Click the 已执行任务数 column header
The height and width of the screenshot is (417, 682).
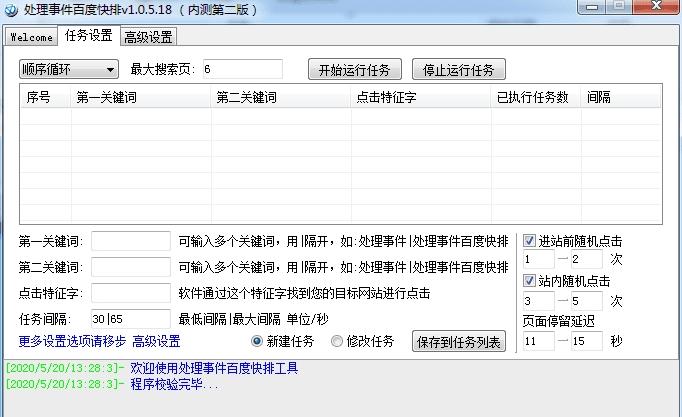pyautogui.click(x=536, y=97)
